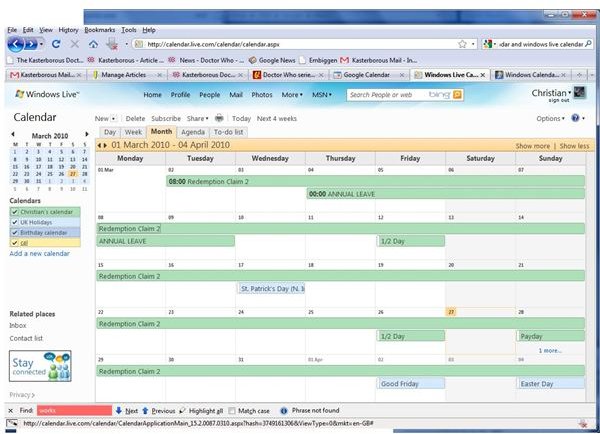
Task: Click the bookmark star in the address bar
Action: pos(462,44)
